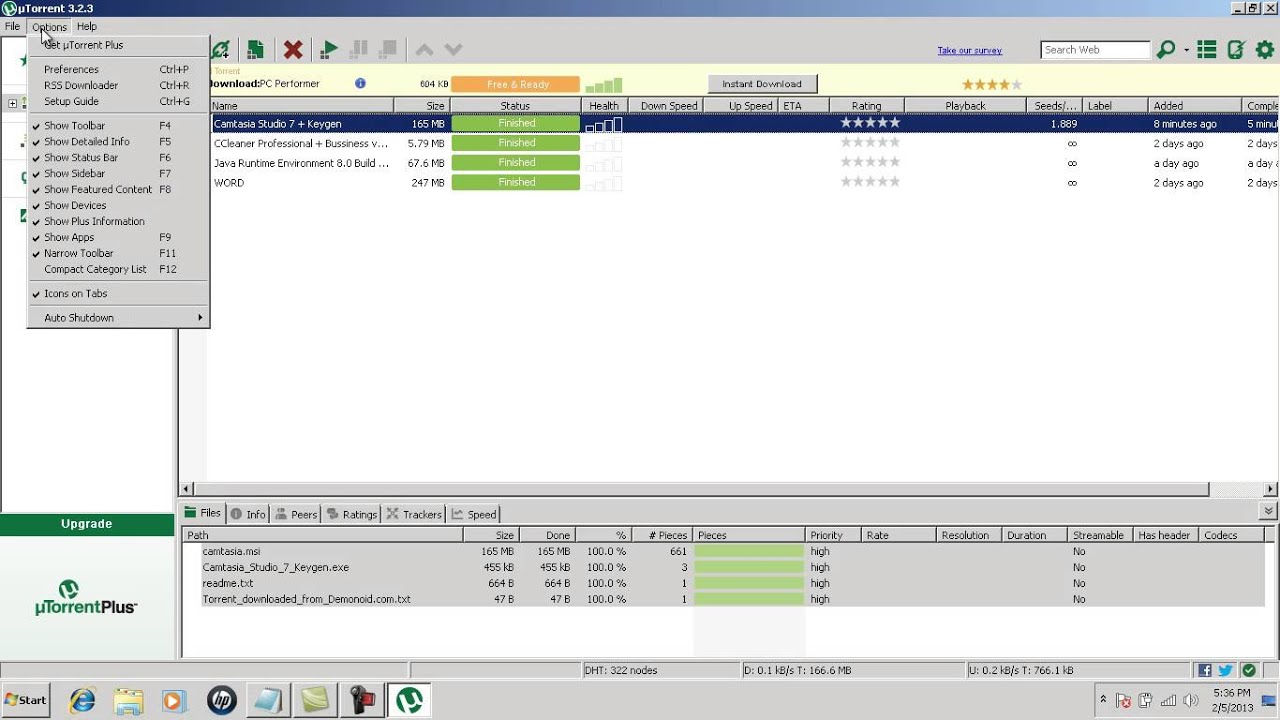Screen dimensions: 1280x720
Task: Click the Twitter icon in the status bar
Action: click(x=1225, y=670)
